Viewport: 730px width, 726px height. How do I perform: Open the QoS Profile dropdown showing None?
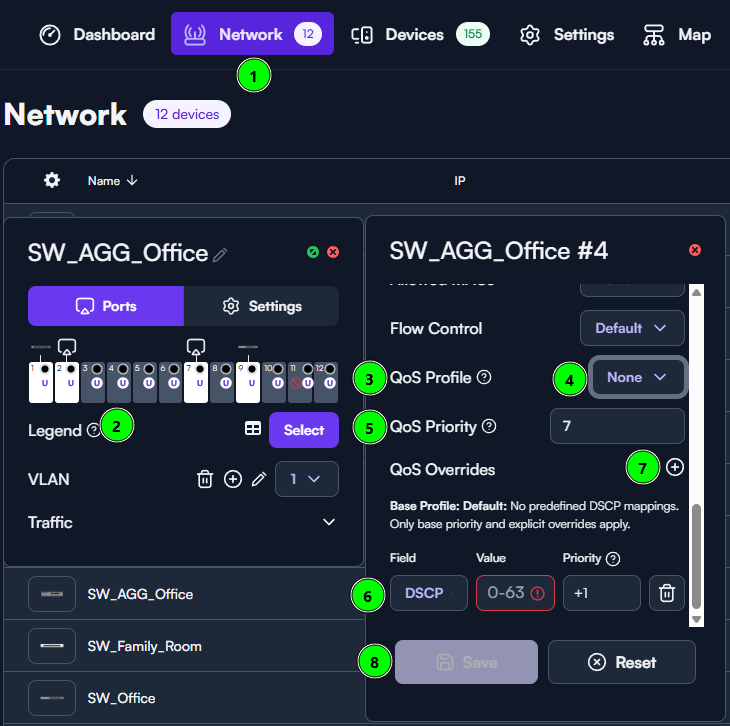(637, 377)
